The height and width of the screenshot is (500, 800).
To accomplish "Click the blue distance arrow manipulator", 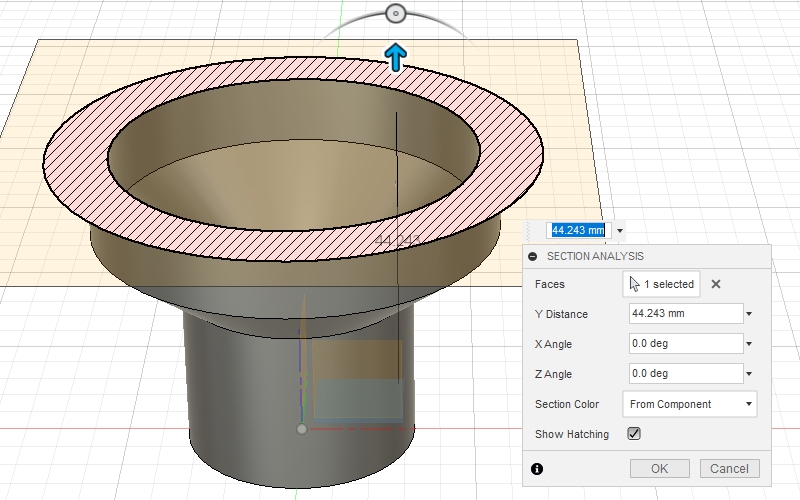I will [396, 57].
